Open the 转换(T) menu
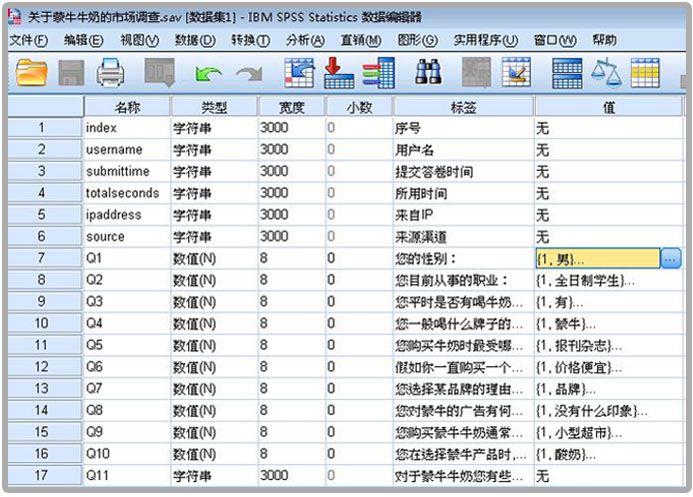The width and height of the screenshot is (693, 497). point(250,41)
